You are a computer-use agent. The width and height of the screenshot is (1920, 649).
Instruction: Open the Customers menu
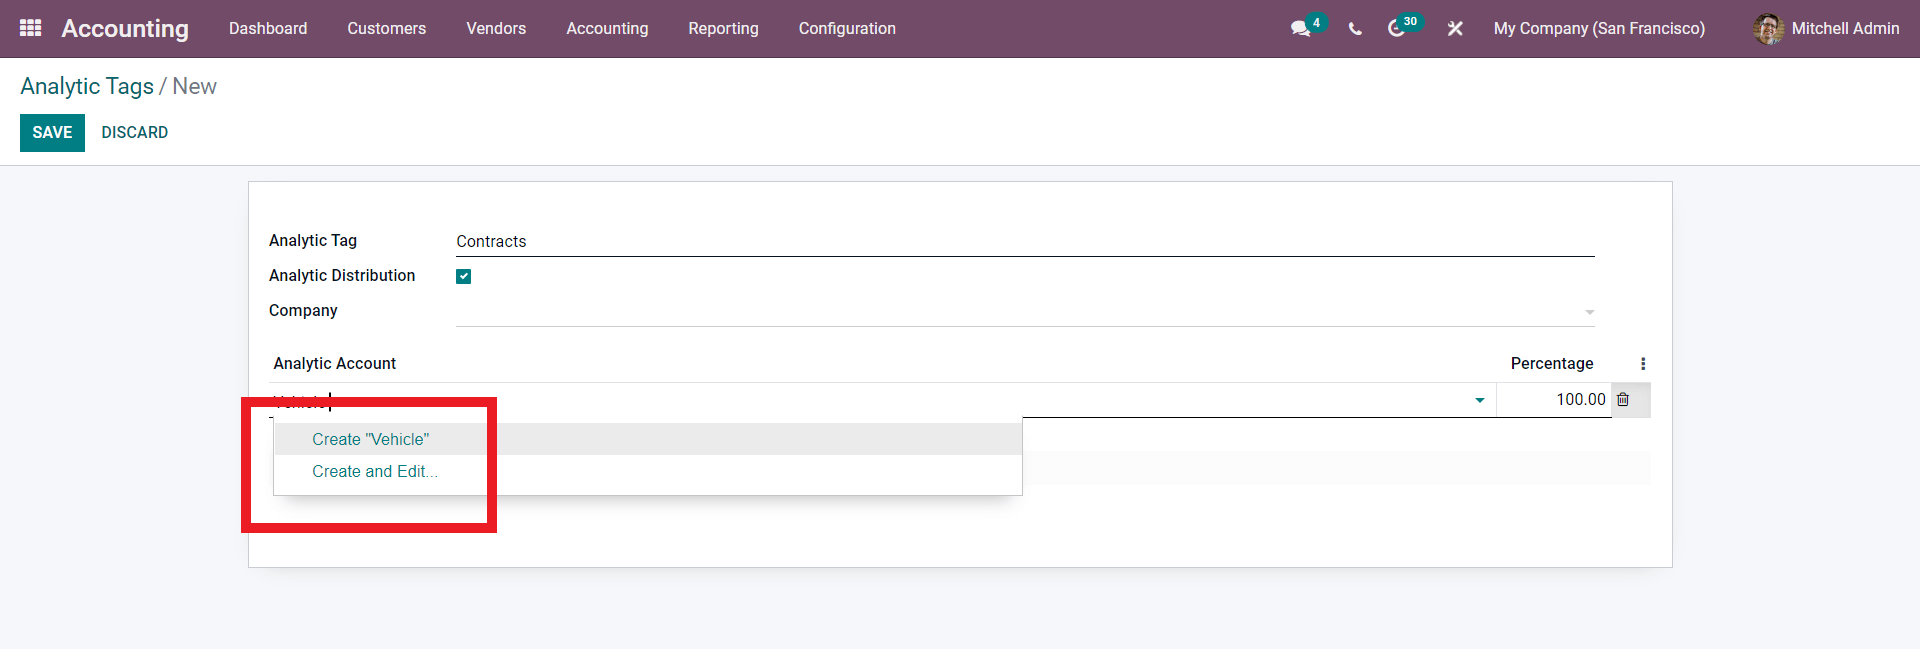pyautogui.click(x=387, y=29)
